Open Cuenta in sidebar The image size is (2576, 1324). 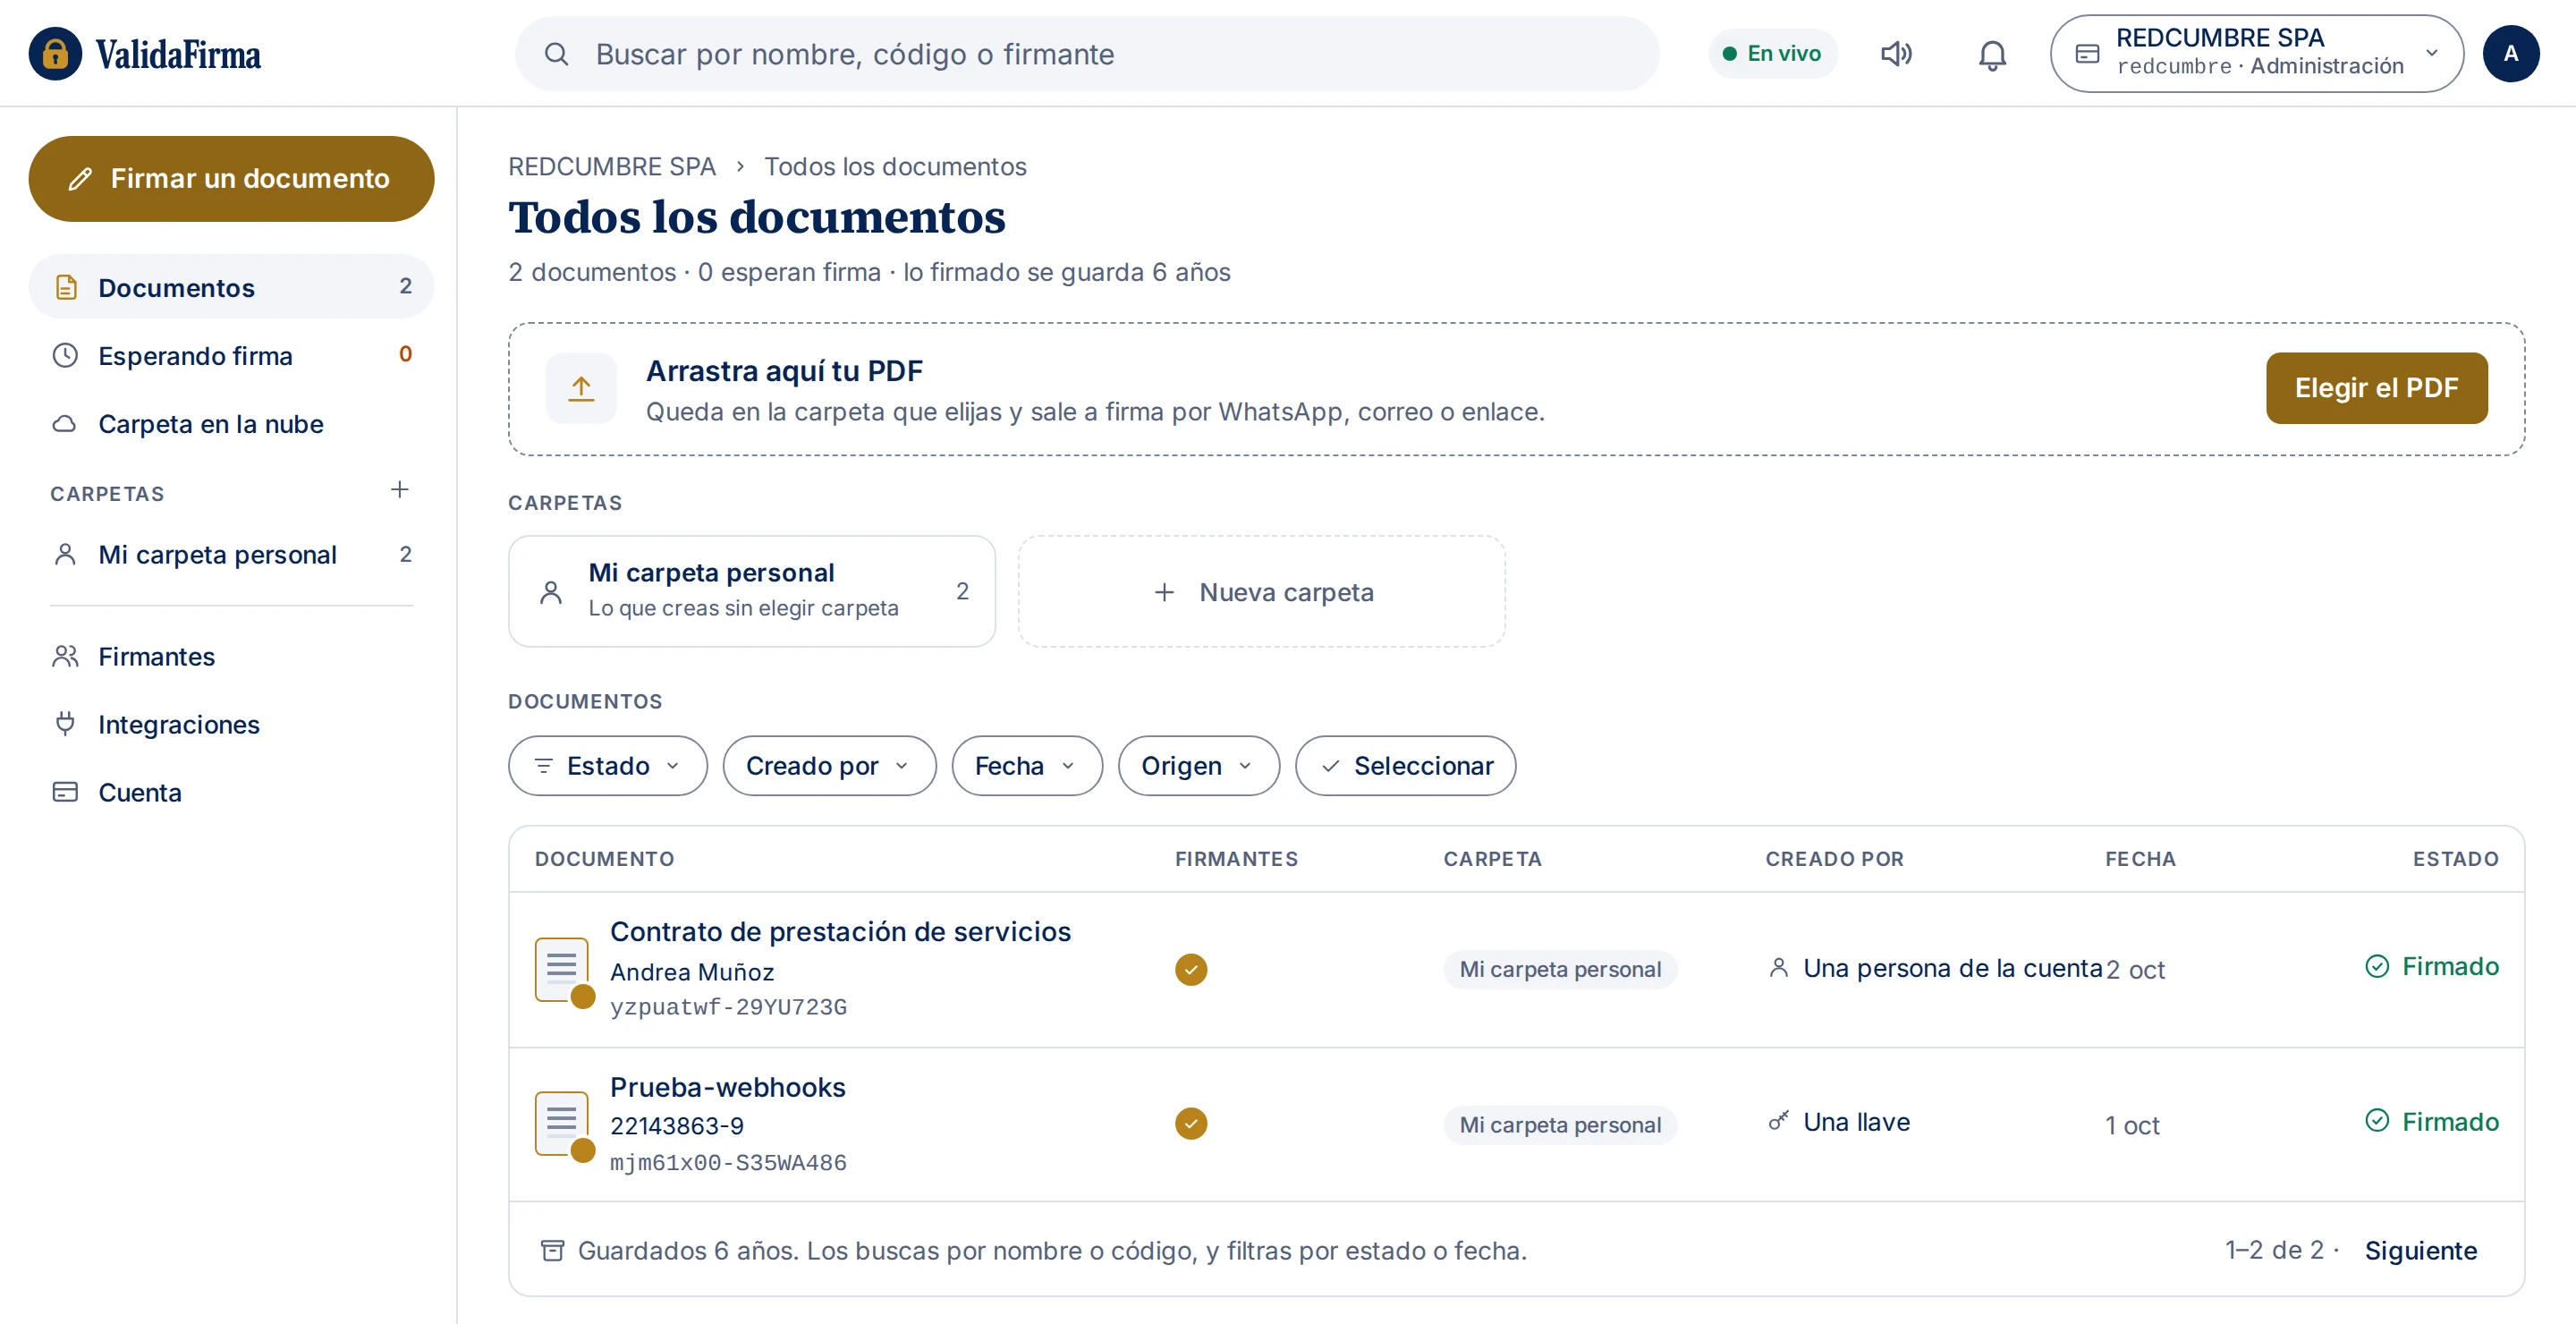tap(231, 792)
